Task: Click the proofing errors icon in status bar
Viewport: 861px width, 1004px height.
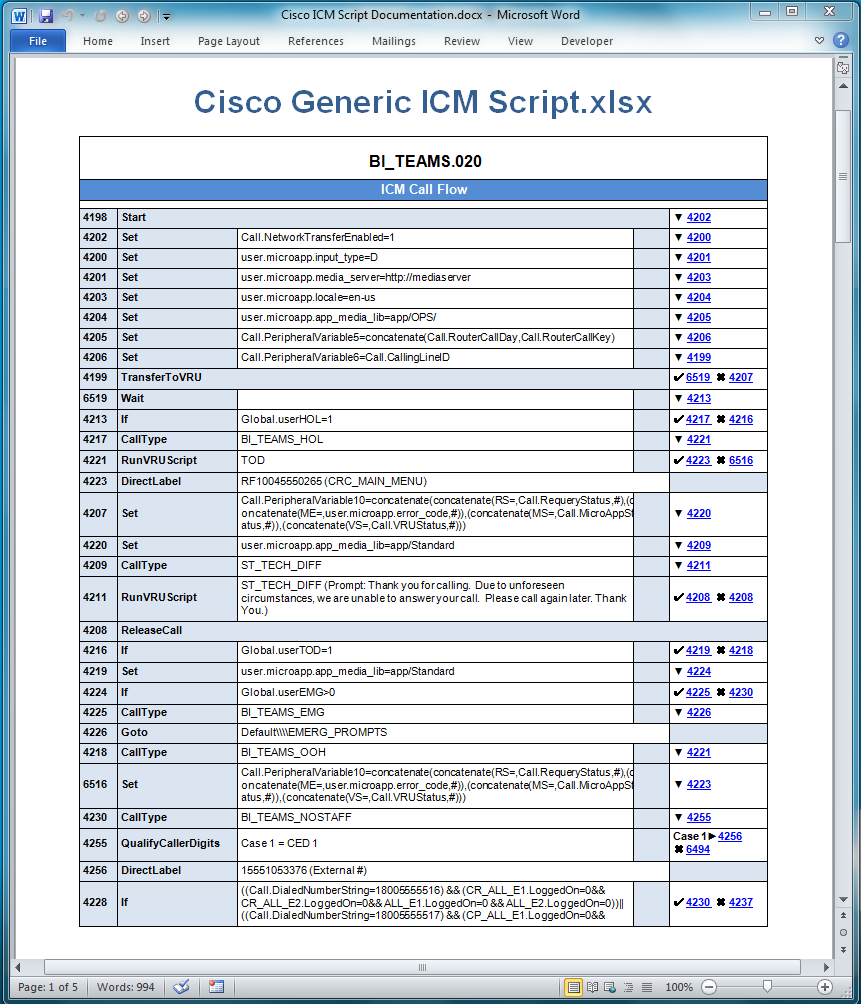Action: point(182,987)
